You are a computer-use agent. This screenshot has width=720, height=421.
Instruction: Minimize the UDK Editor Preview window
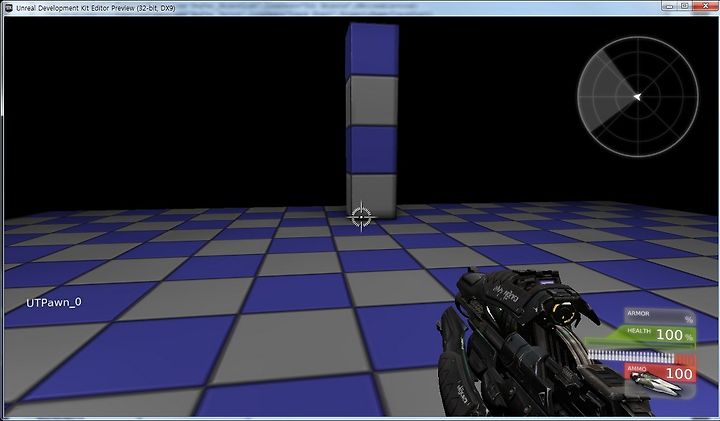click(x=669, y=6)
